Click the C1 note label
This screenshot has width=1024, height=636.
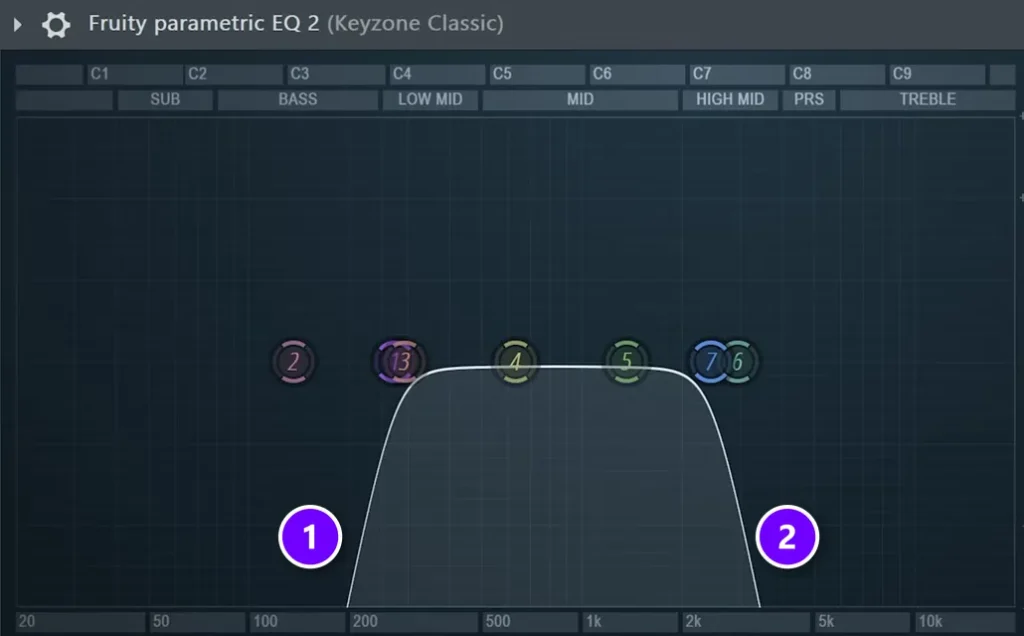pyautogui.click(x=99, y=74)
